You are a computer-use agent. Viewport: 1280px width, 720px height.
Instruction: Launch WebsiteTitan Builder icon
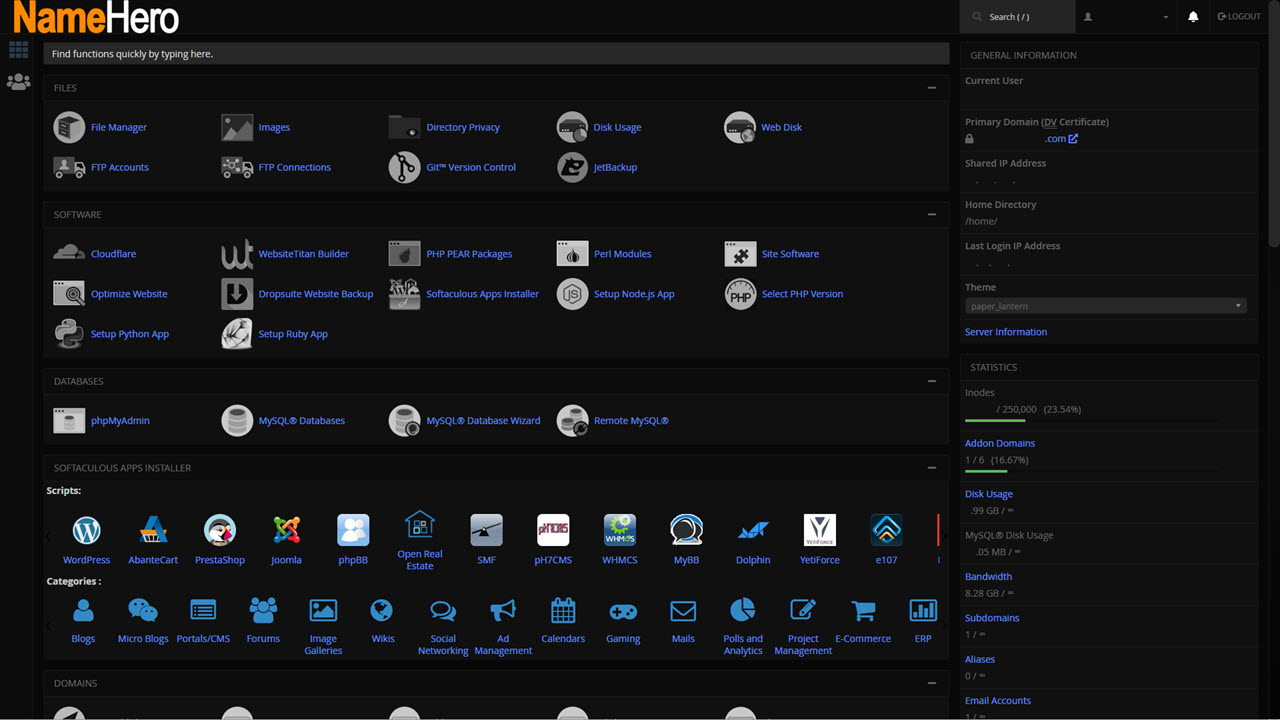pos(237,254)
